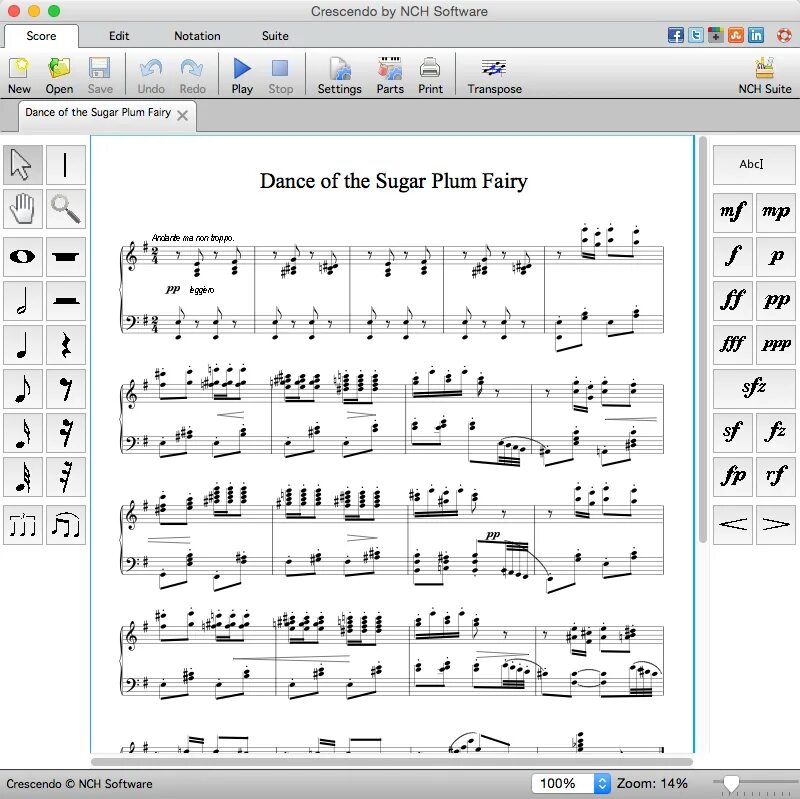
Task: Insert fp dynamic marking
Action: point(733,477)
